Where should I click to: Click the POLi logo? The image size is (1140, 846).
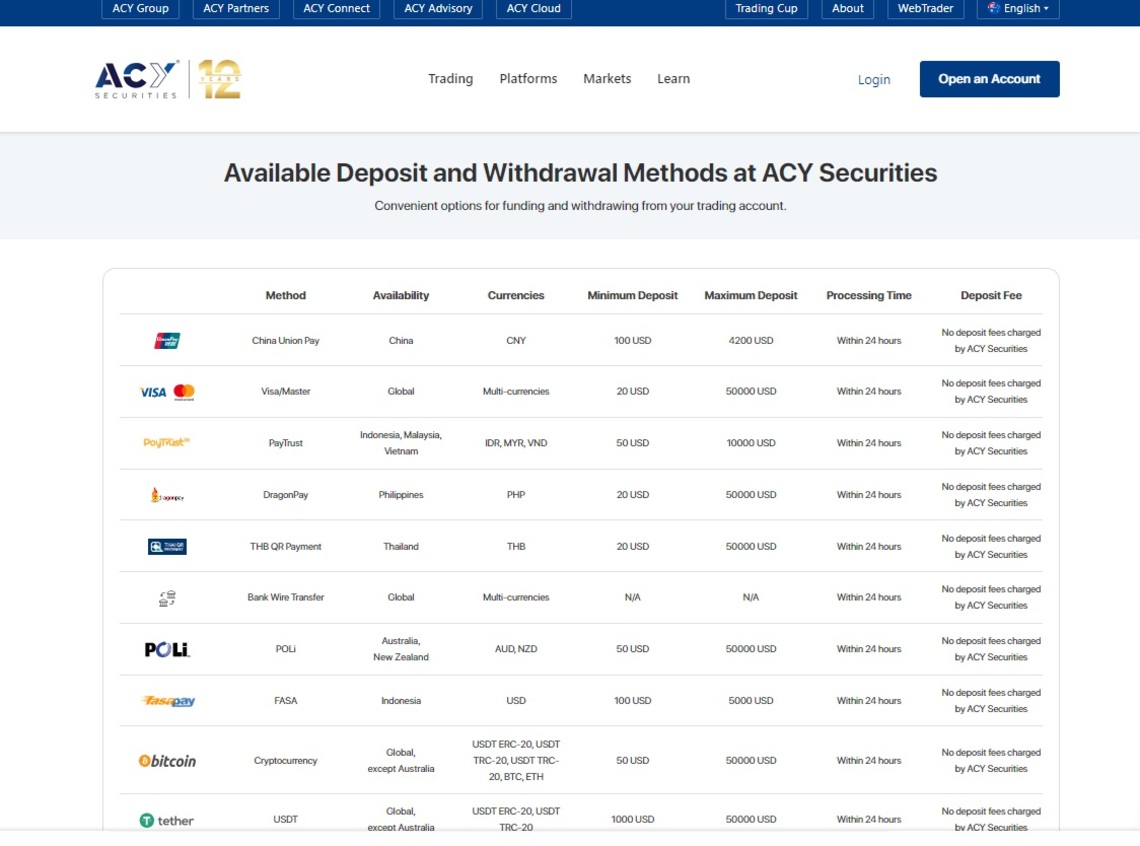[167, 649]
